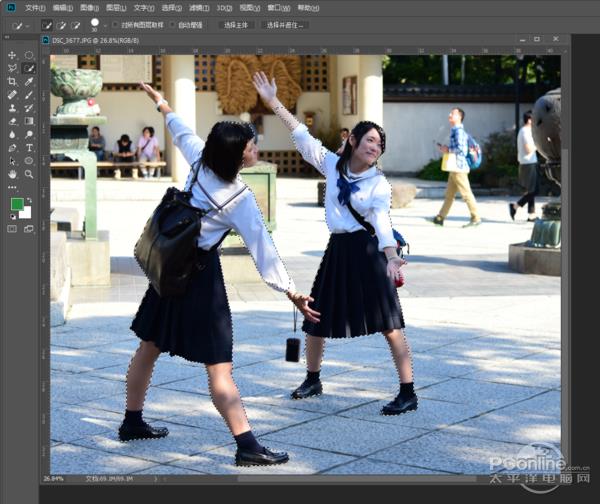Select the Eyedropper tool
This screenshot has width=600, height=504.
click(x=29, y=82)
